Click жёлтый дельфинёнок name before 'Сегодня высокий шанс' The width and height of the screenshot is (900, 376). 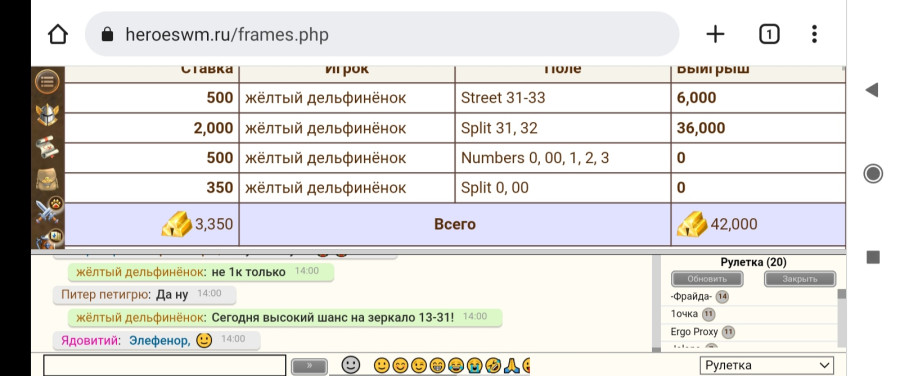point(141,317)
